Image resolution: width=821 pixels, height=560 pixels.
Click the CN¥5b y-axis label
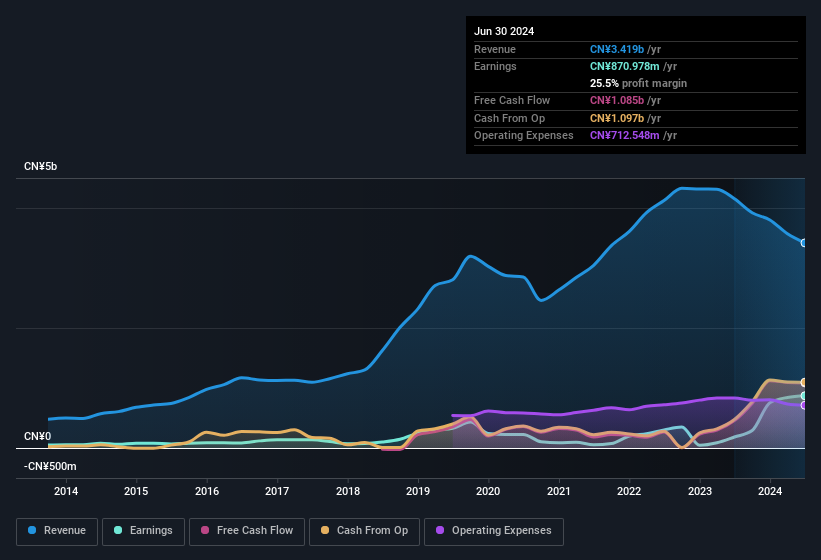40,166
